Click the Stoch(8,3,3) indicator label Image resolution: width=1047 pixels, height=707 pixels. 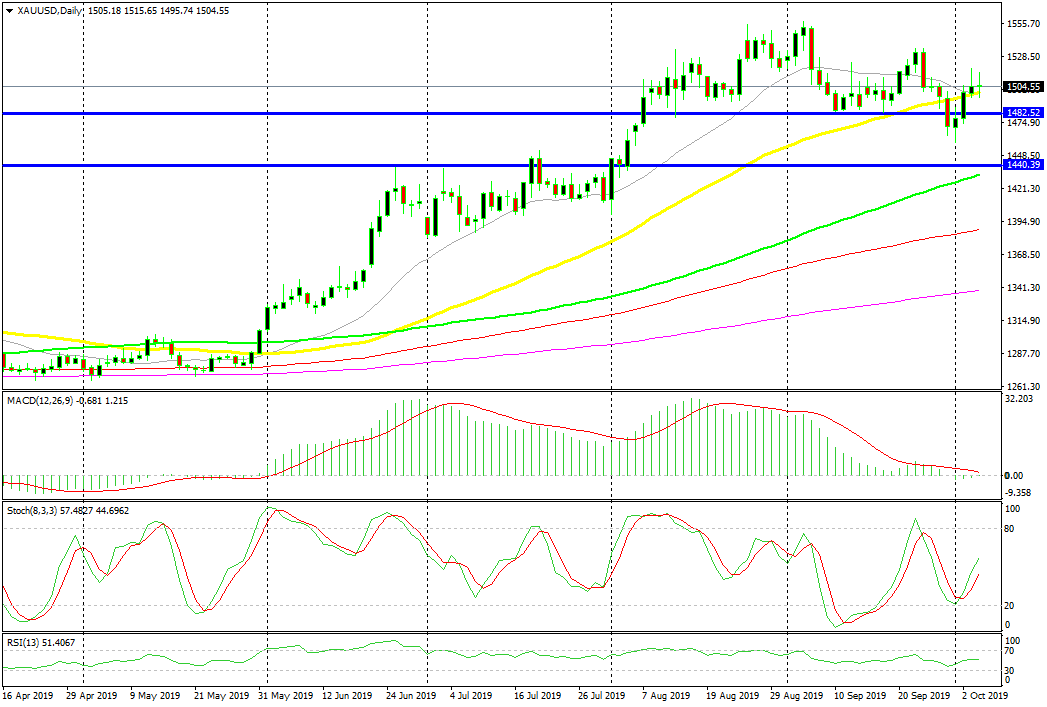[x=34, y=510]
